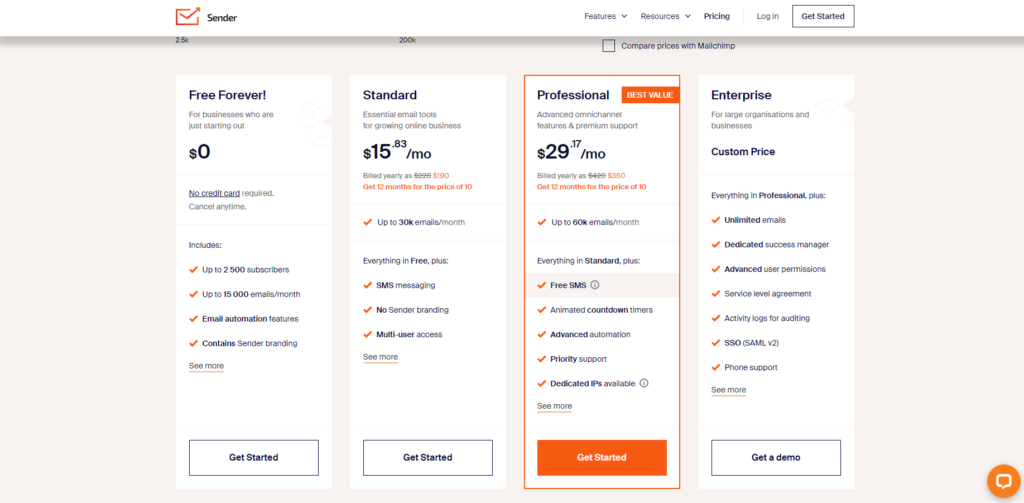The height and width of the screenshot is (503, 1024).
Task: Open the orange chat support bubble
Action: (x=1003, y=481)
